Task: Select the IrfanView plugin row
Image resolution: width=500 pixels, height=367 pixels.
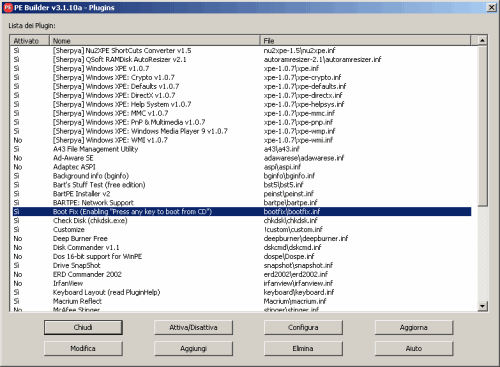Action: click(242, 284)
